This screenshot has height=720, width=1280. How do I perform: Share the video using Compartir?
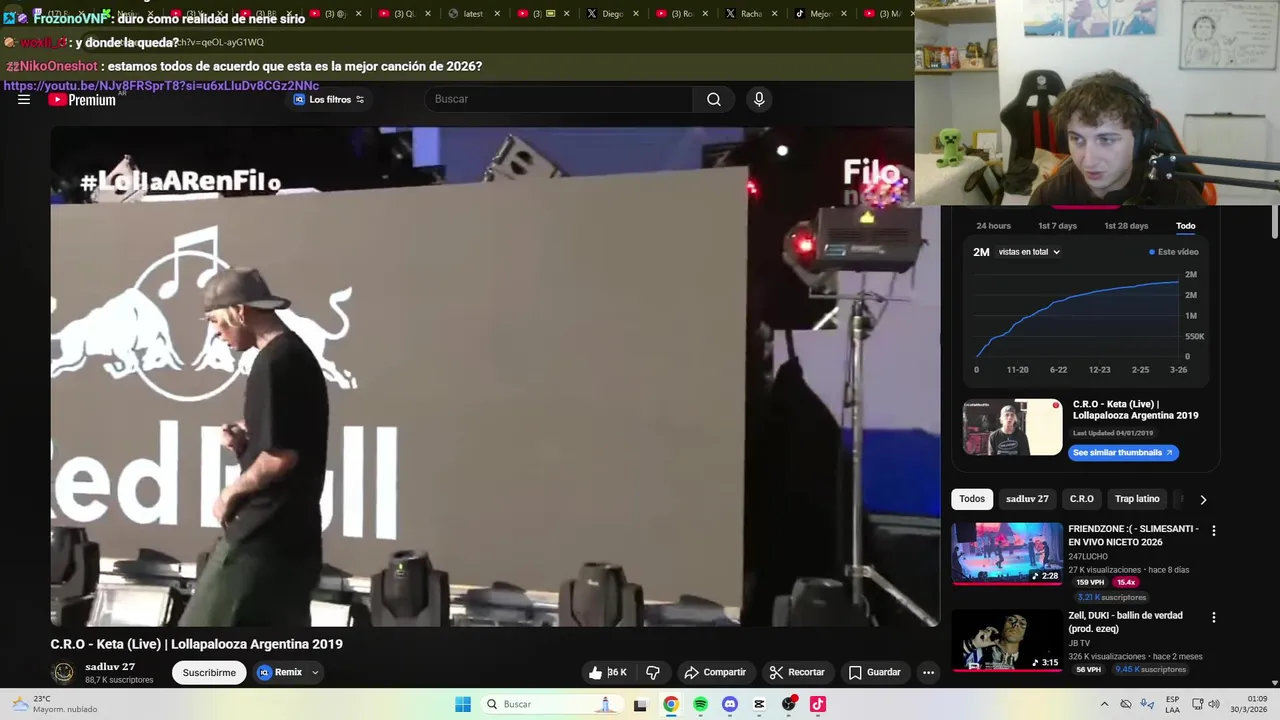pos(715,672)
